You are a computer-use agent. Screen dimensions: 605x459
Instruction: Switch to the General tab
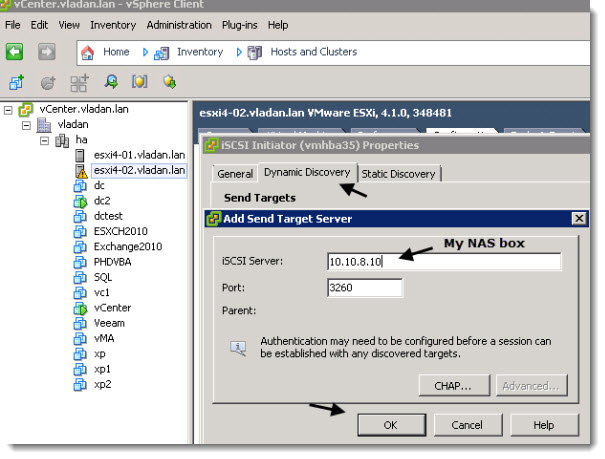point(235,174)
